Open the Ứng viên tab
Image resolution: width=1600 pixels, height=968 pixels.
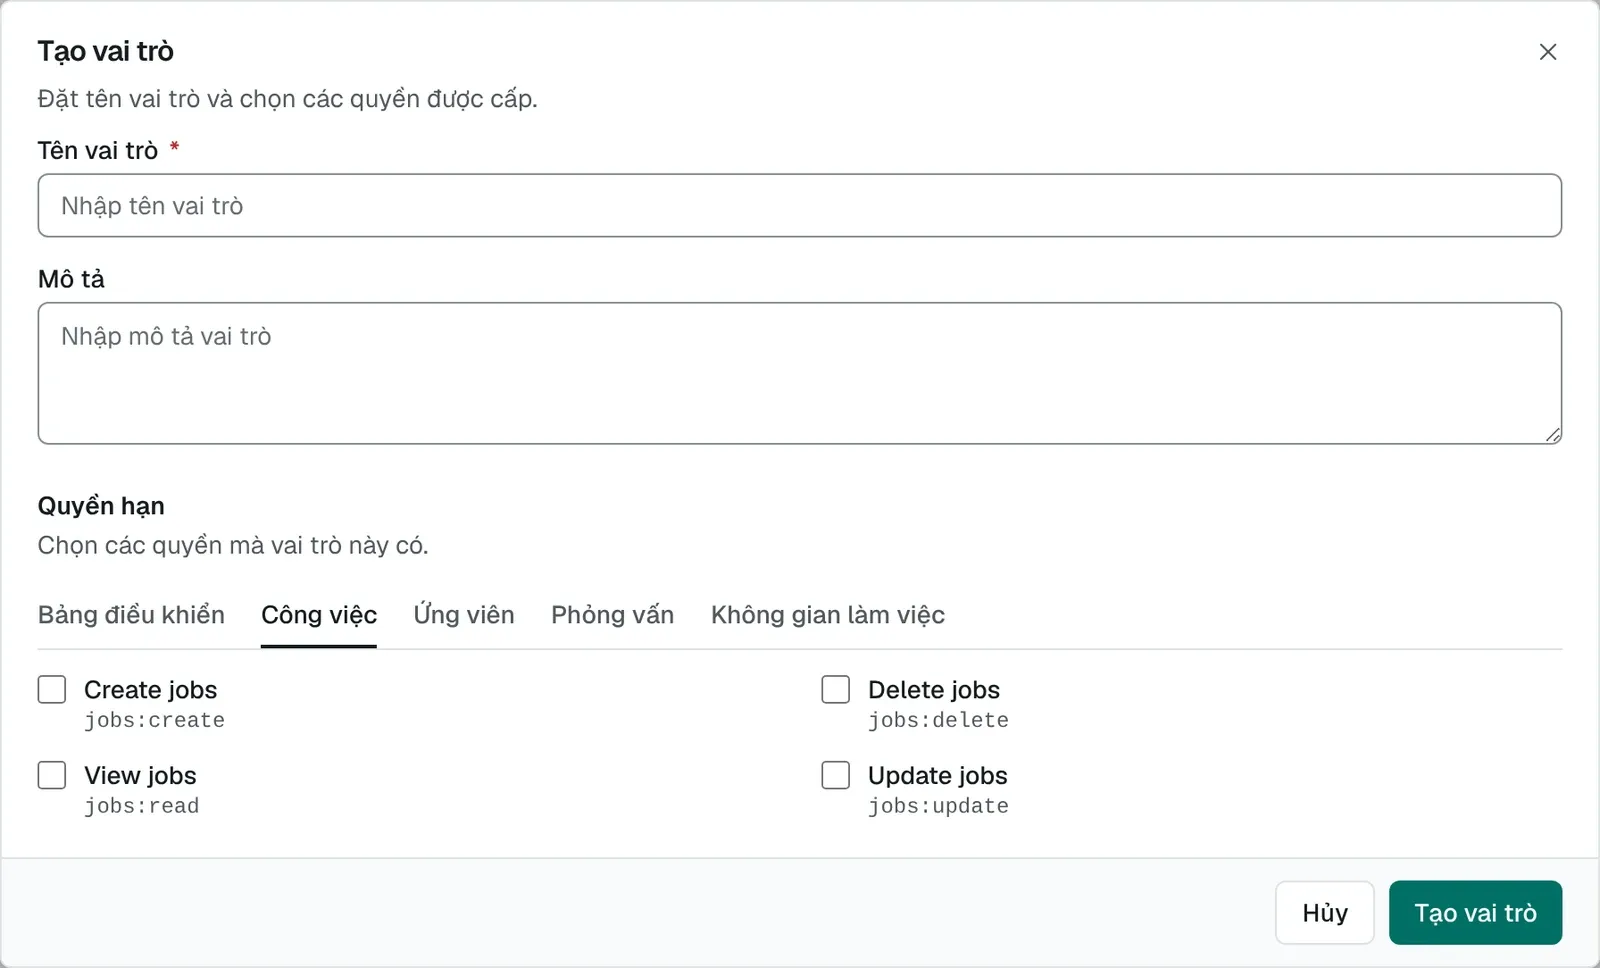464,615
